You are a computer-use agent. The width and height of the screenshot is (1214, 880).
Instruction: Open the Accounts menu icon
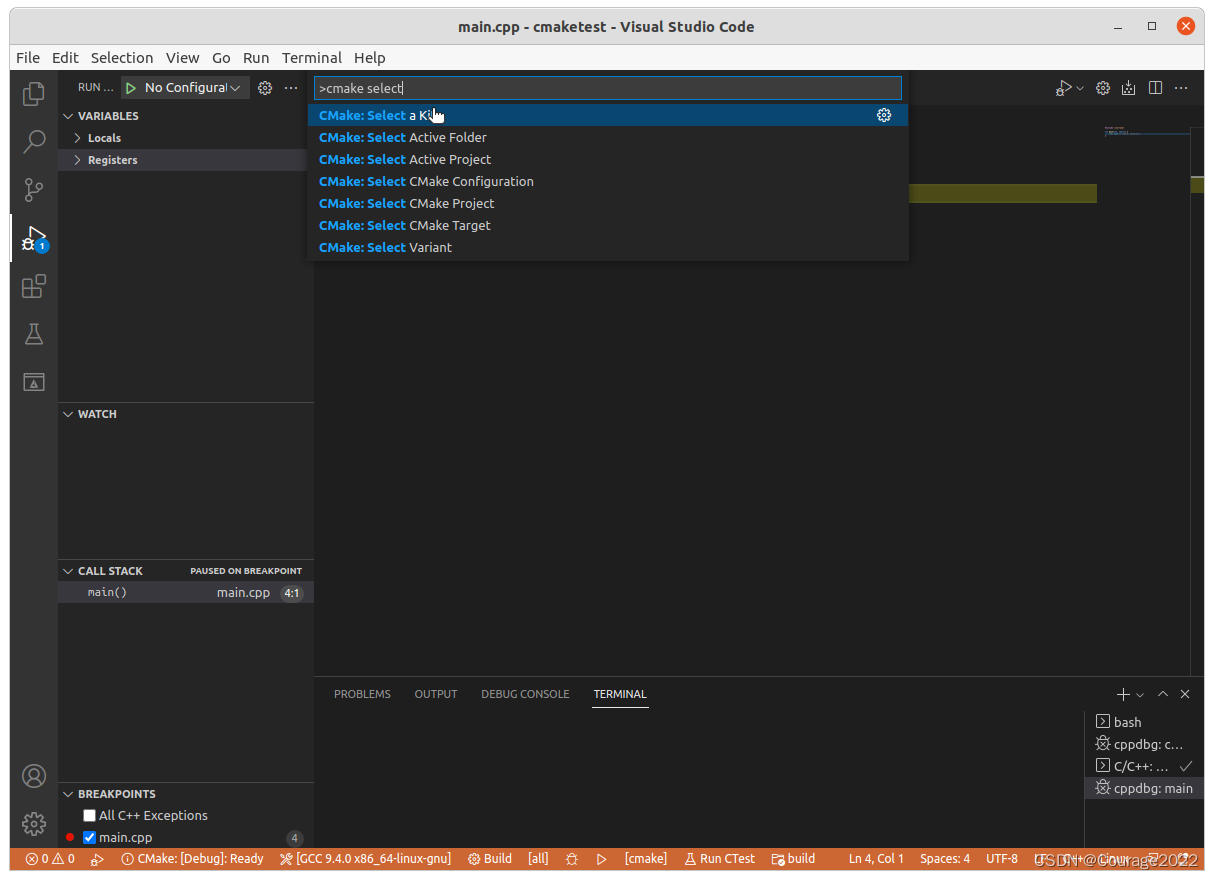(34, 776)
